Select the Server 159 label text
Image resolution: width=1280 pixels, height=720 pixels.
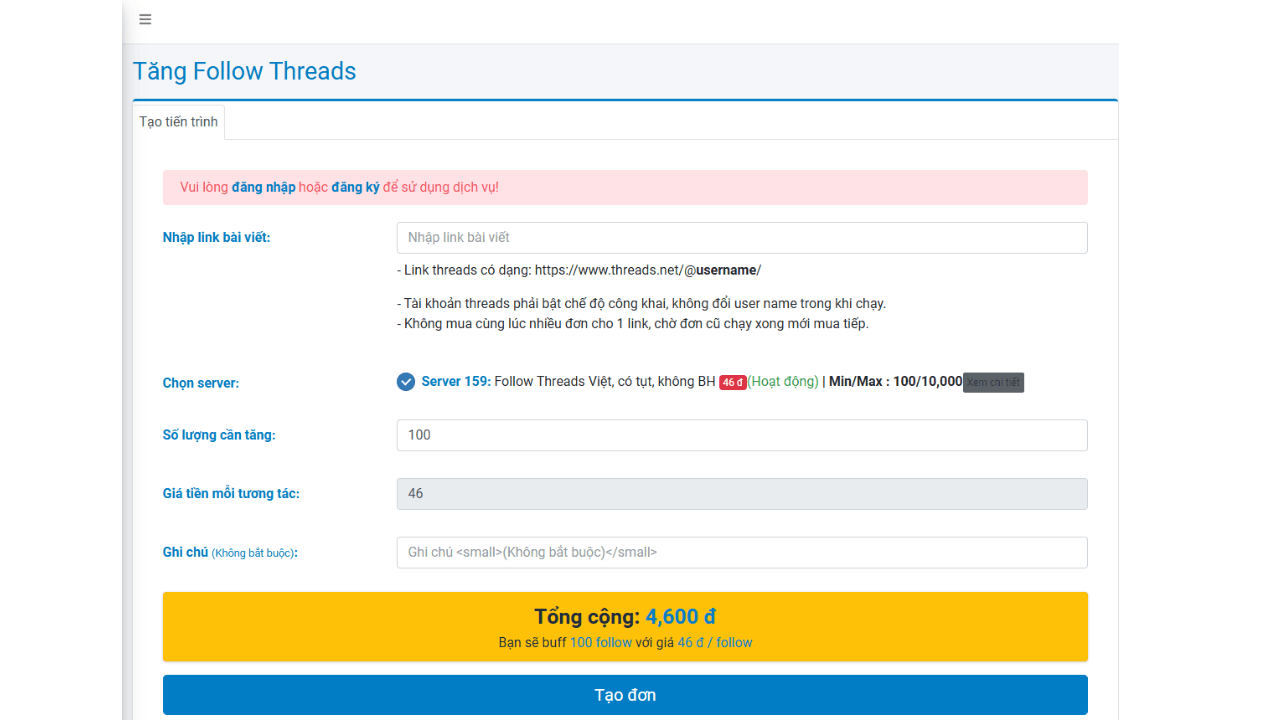(456, 382)
